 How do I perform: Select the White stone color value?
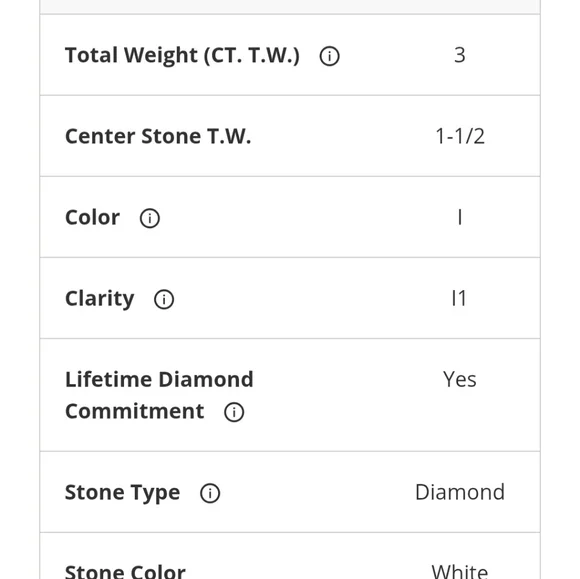(460, 571)
